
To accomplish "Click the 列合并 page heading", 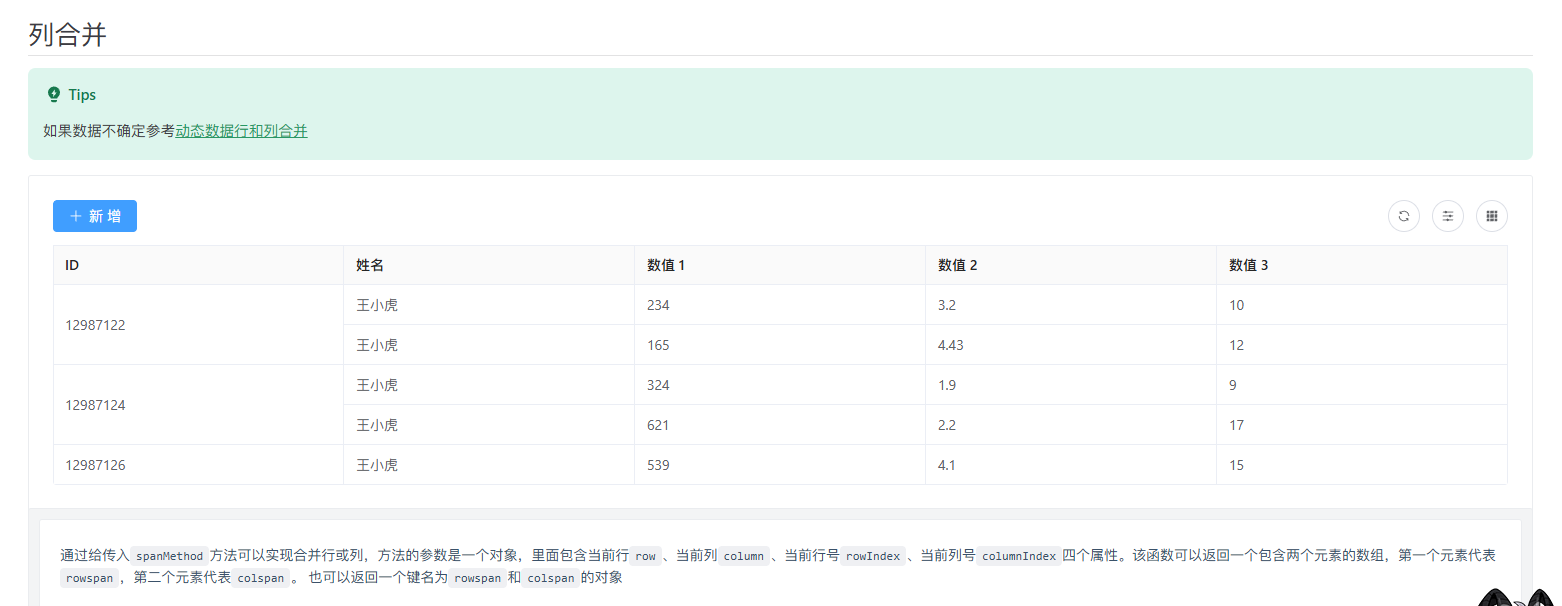I will click(67, 35).
